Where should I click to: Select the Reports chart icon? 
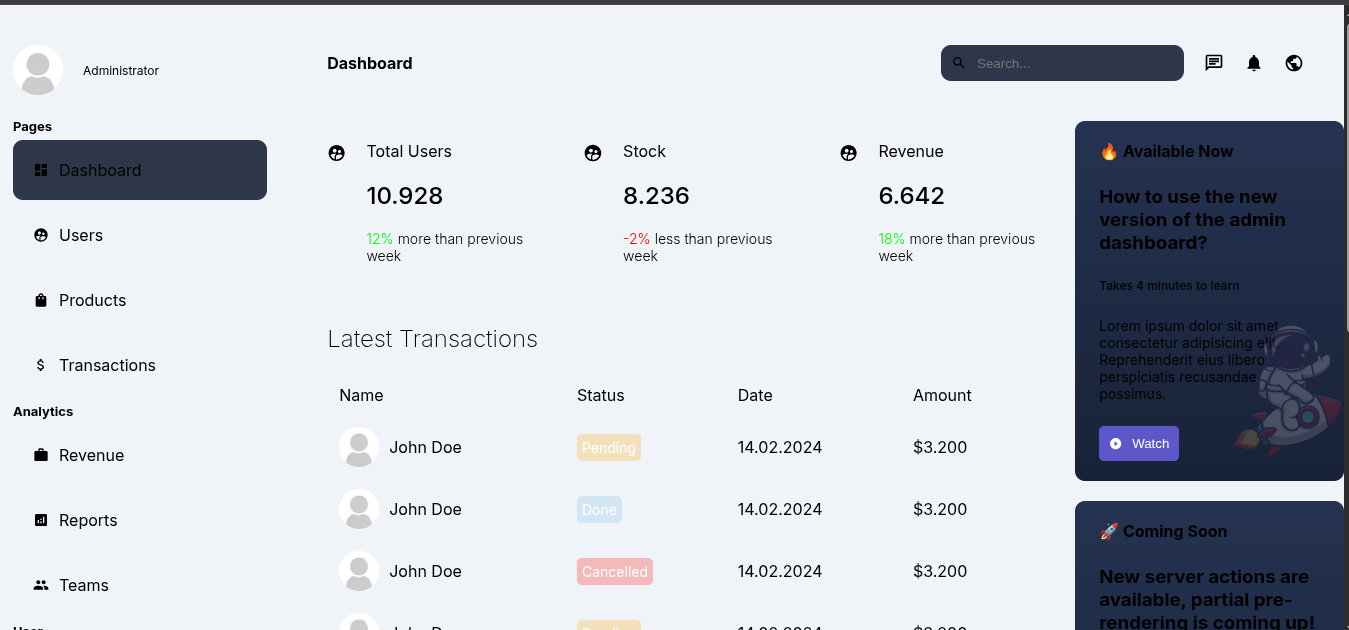pyautogui.click(x=40, y=520)
